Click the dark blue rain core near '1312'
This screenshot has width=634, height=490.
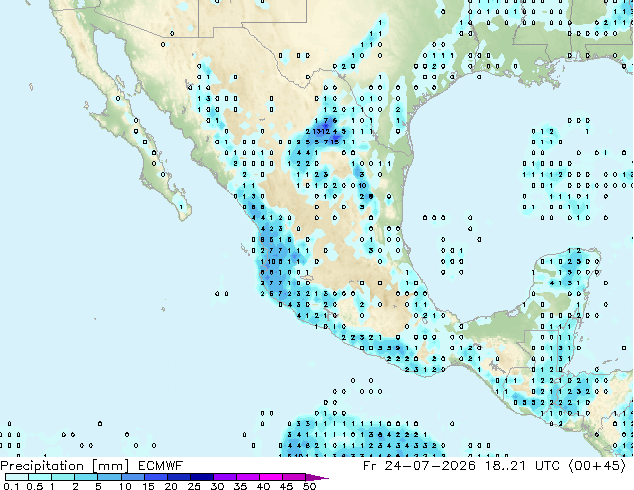point(328,125)
